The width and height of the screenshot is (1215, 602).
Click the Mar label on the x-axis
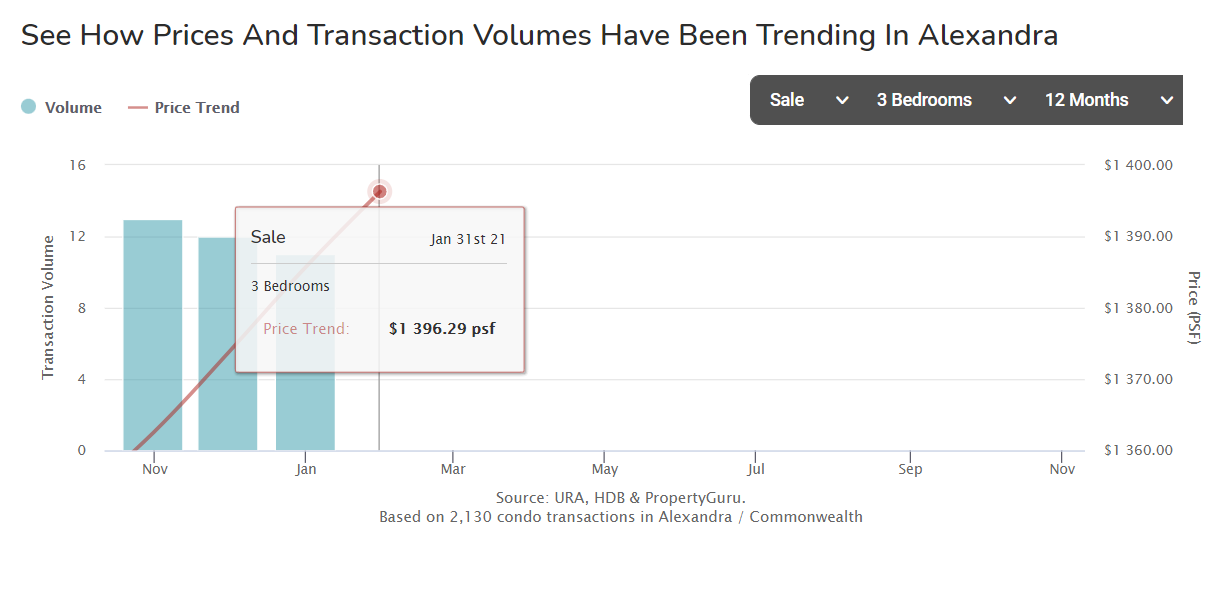point(453,469)
